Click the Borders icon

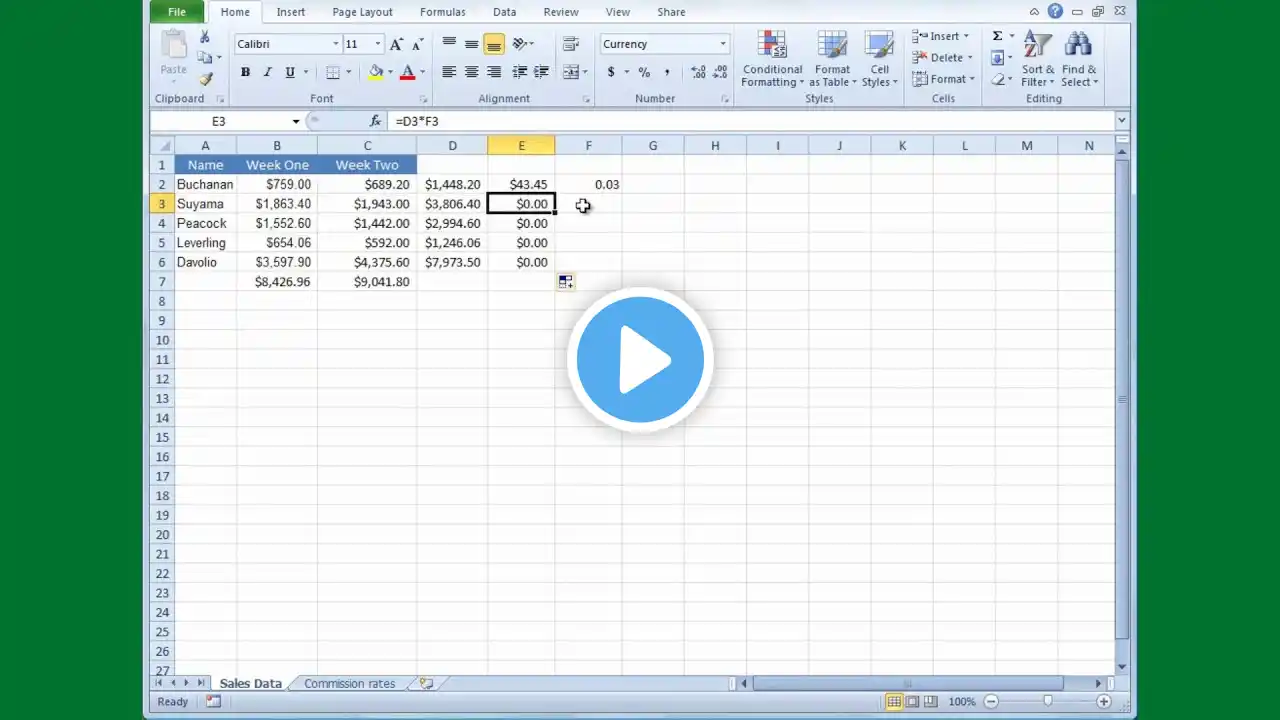click(x=333, y=72)
